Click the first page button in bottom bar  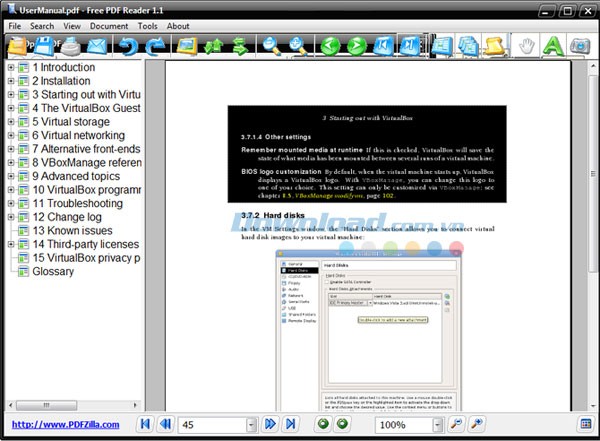point(145,424)
